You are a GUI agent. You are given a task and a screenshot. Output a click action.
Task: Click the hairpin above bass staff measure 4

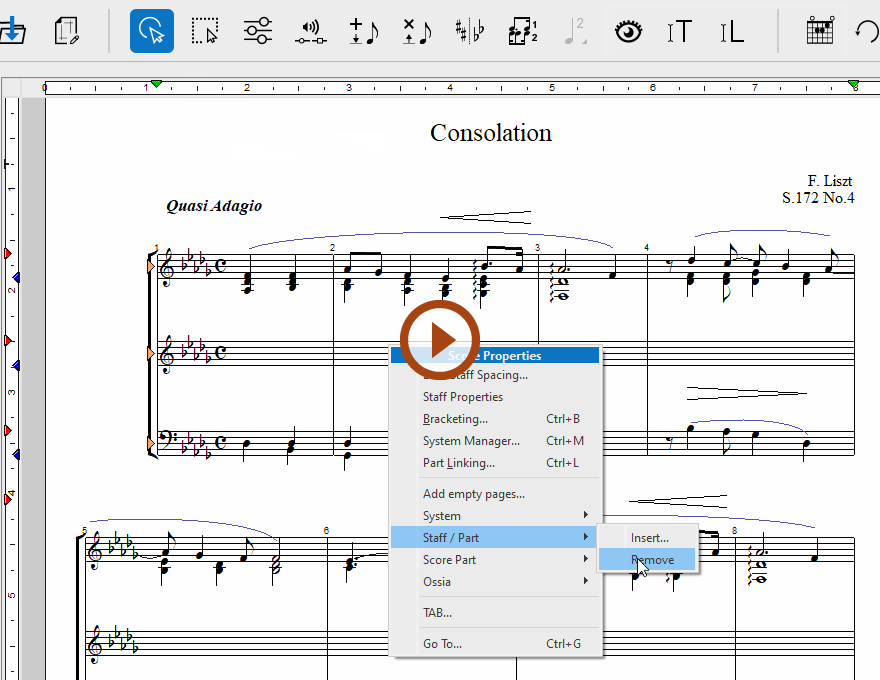(x=746, y=393)
